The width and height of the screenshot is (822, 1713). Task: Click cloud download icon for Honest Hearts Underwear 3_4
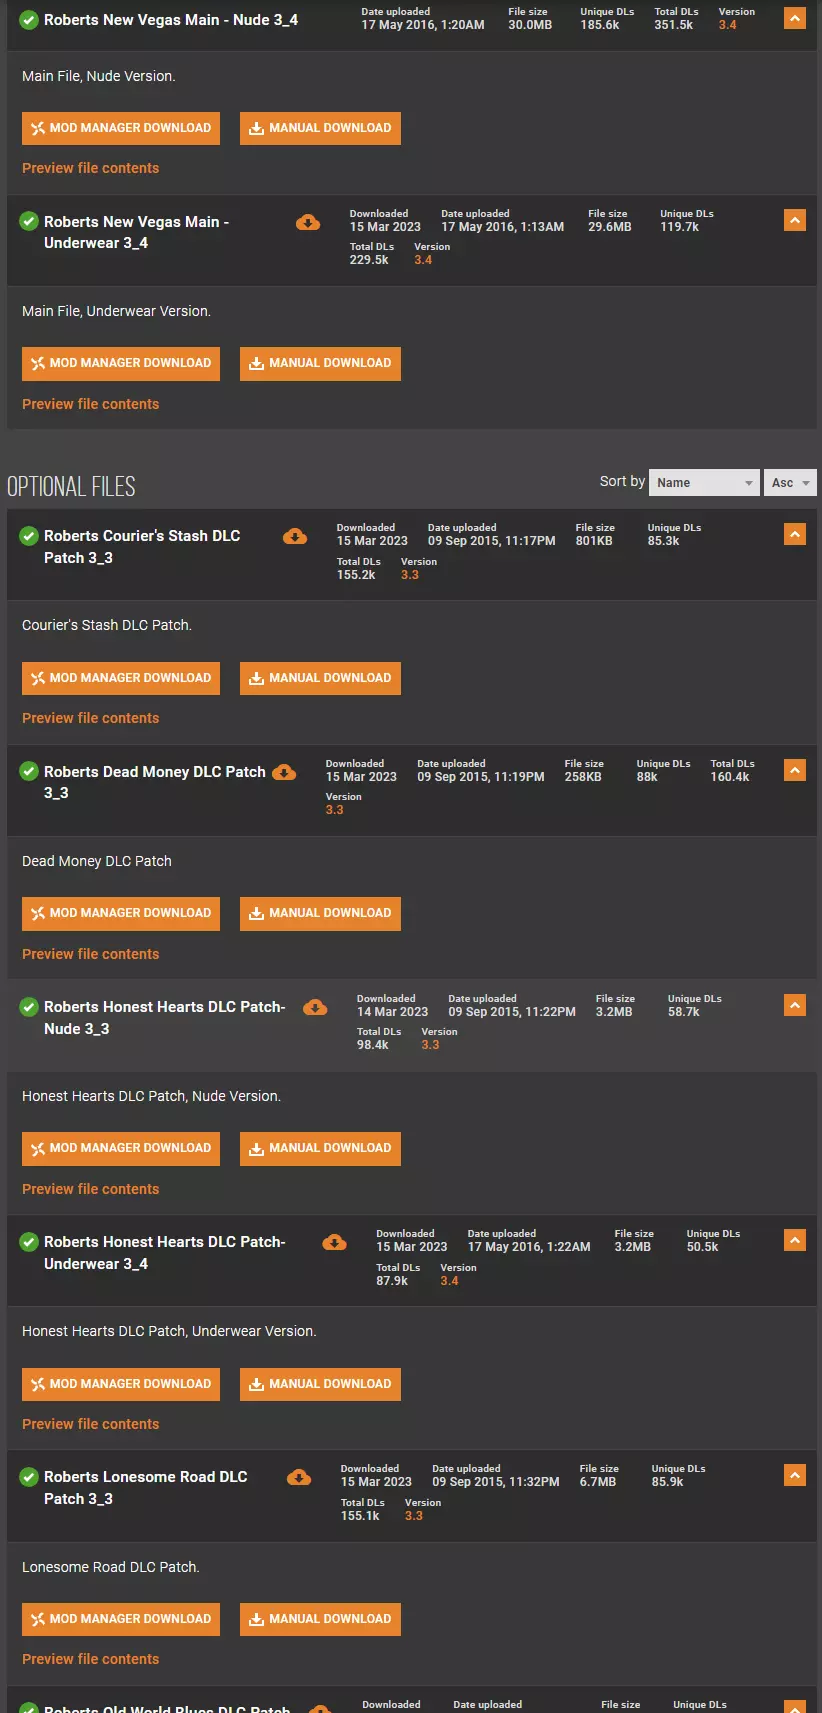pos(334,1242)
